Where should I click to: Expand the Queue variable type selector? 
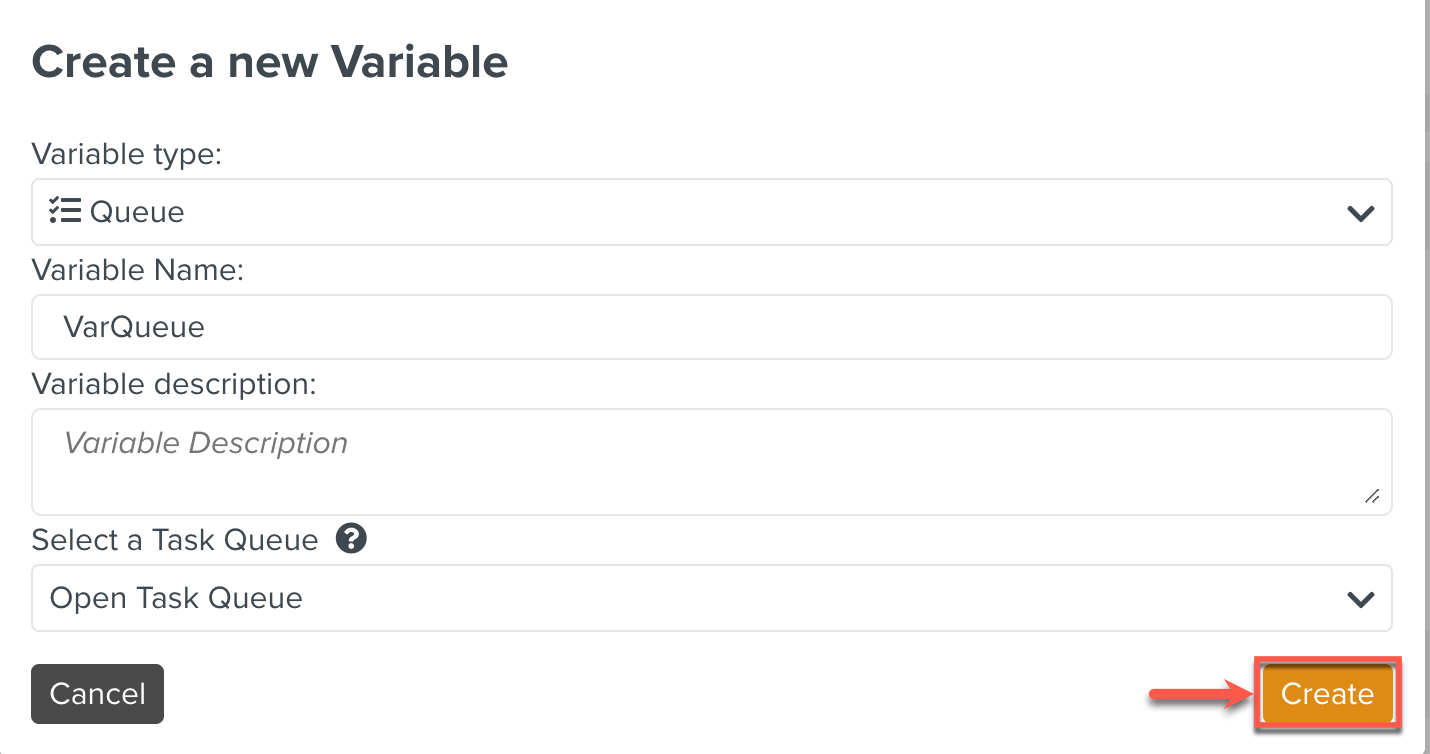click(711, 212)
